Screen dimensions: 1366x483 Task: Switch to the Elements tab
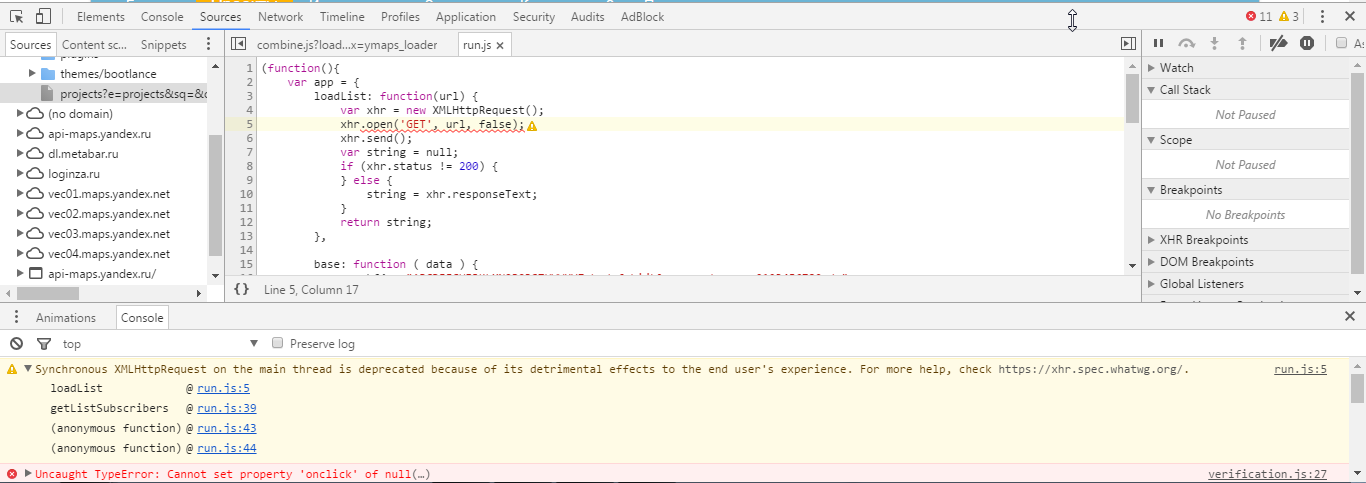(x=101, y=17)
